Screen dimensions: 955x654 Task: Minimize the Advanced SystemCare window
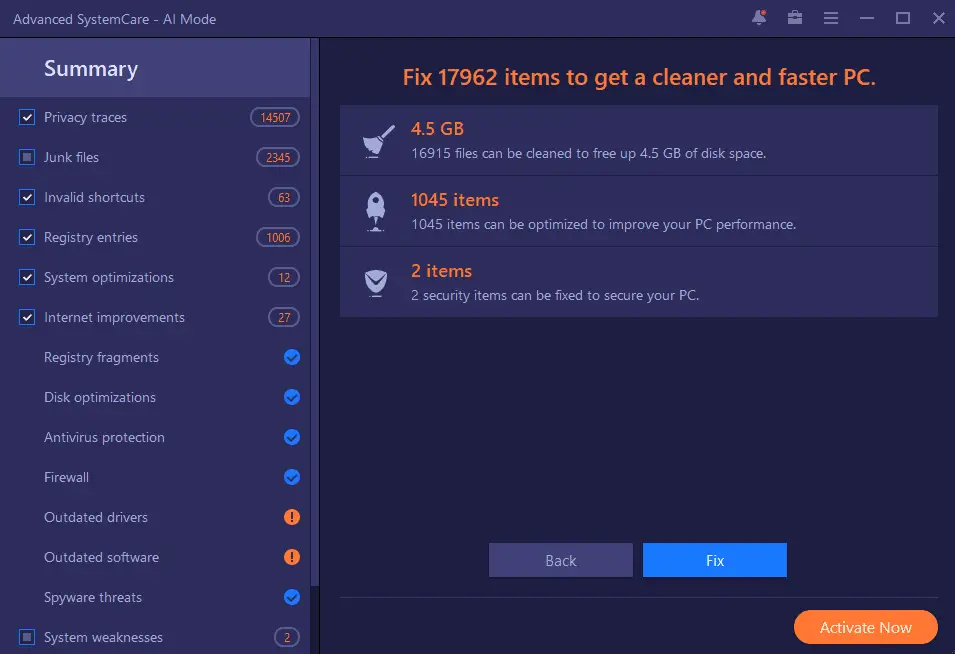coord(867,18)
